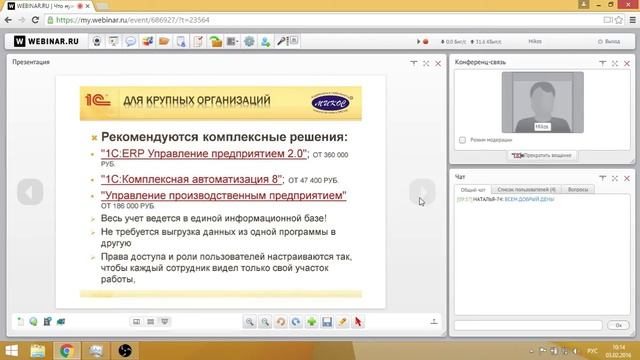Open the settings gear icon
The width and height of the screenshot is (640, 360).
pyautogui.click(x=249, y=41)
